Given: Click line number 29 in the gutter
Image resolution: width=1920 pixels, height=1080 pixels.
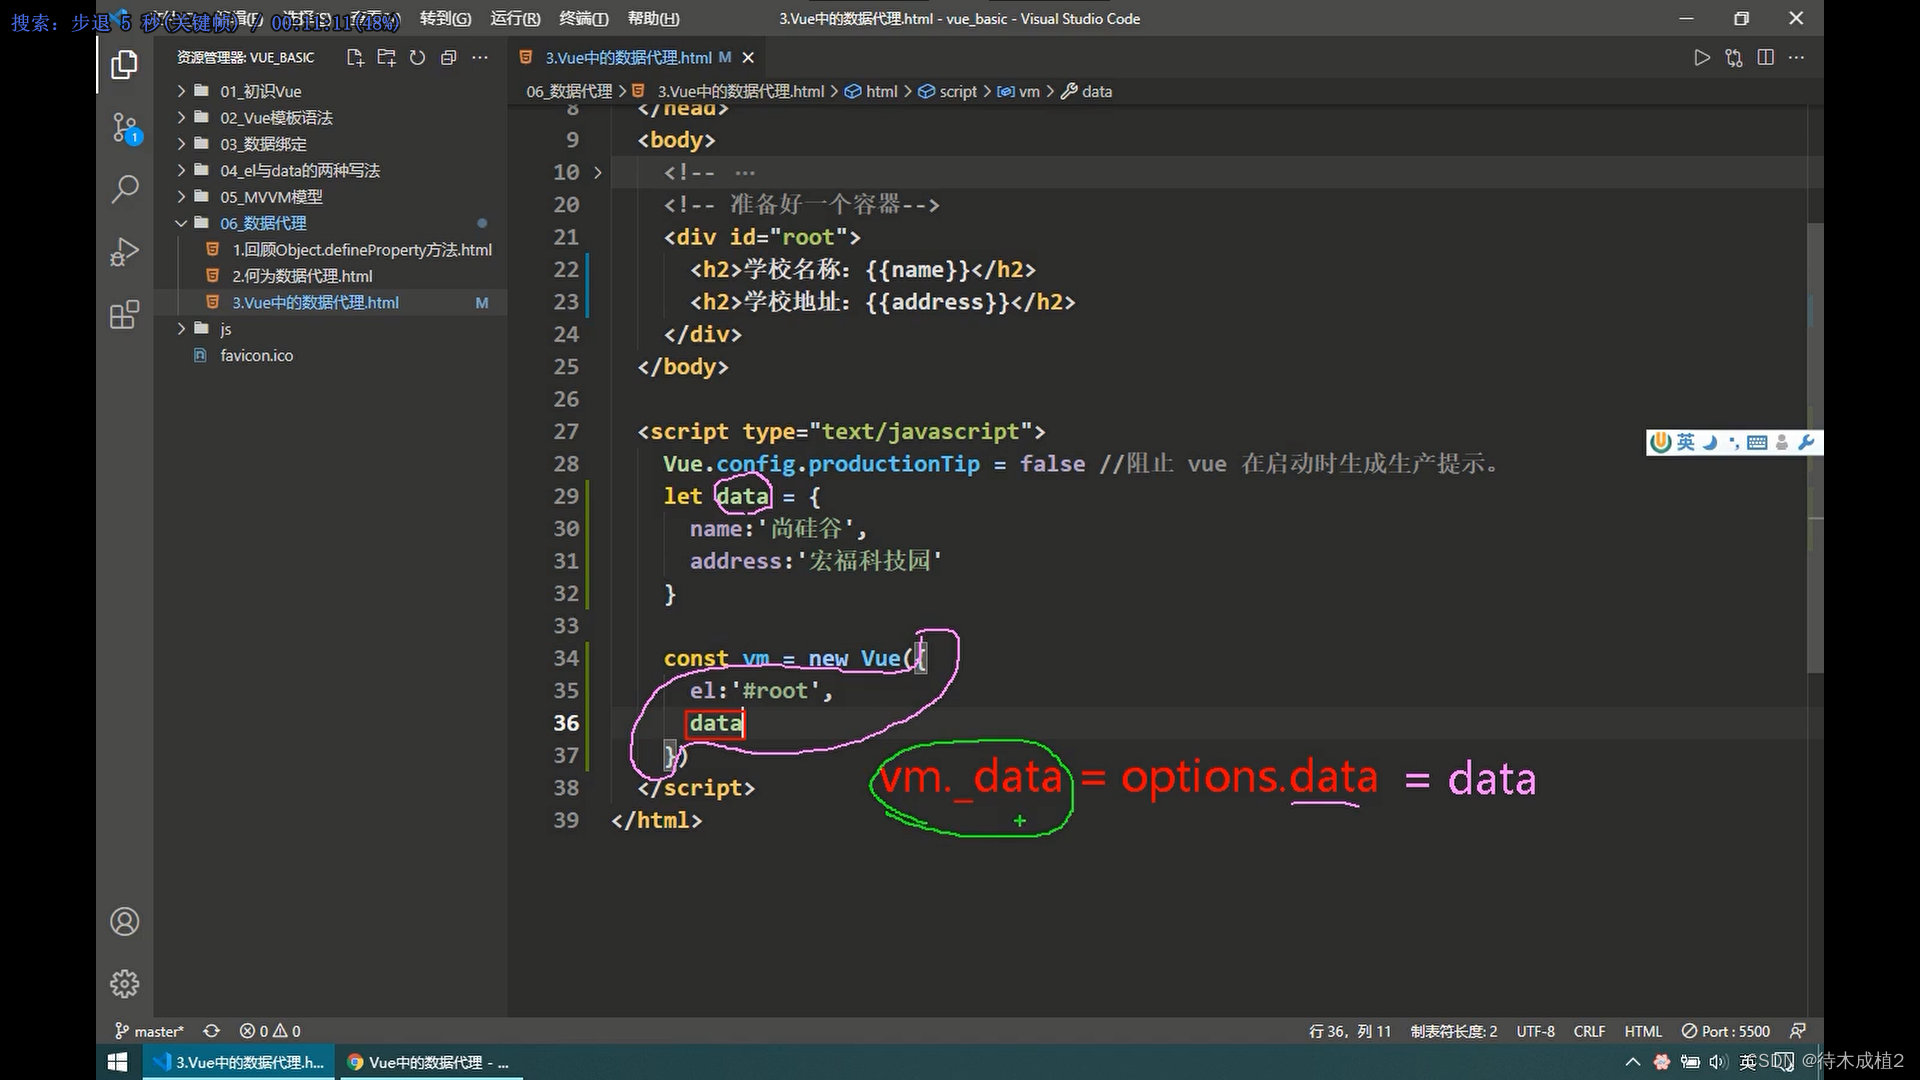Looking at the screenshot, I should [x=566, y=496].
